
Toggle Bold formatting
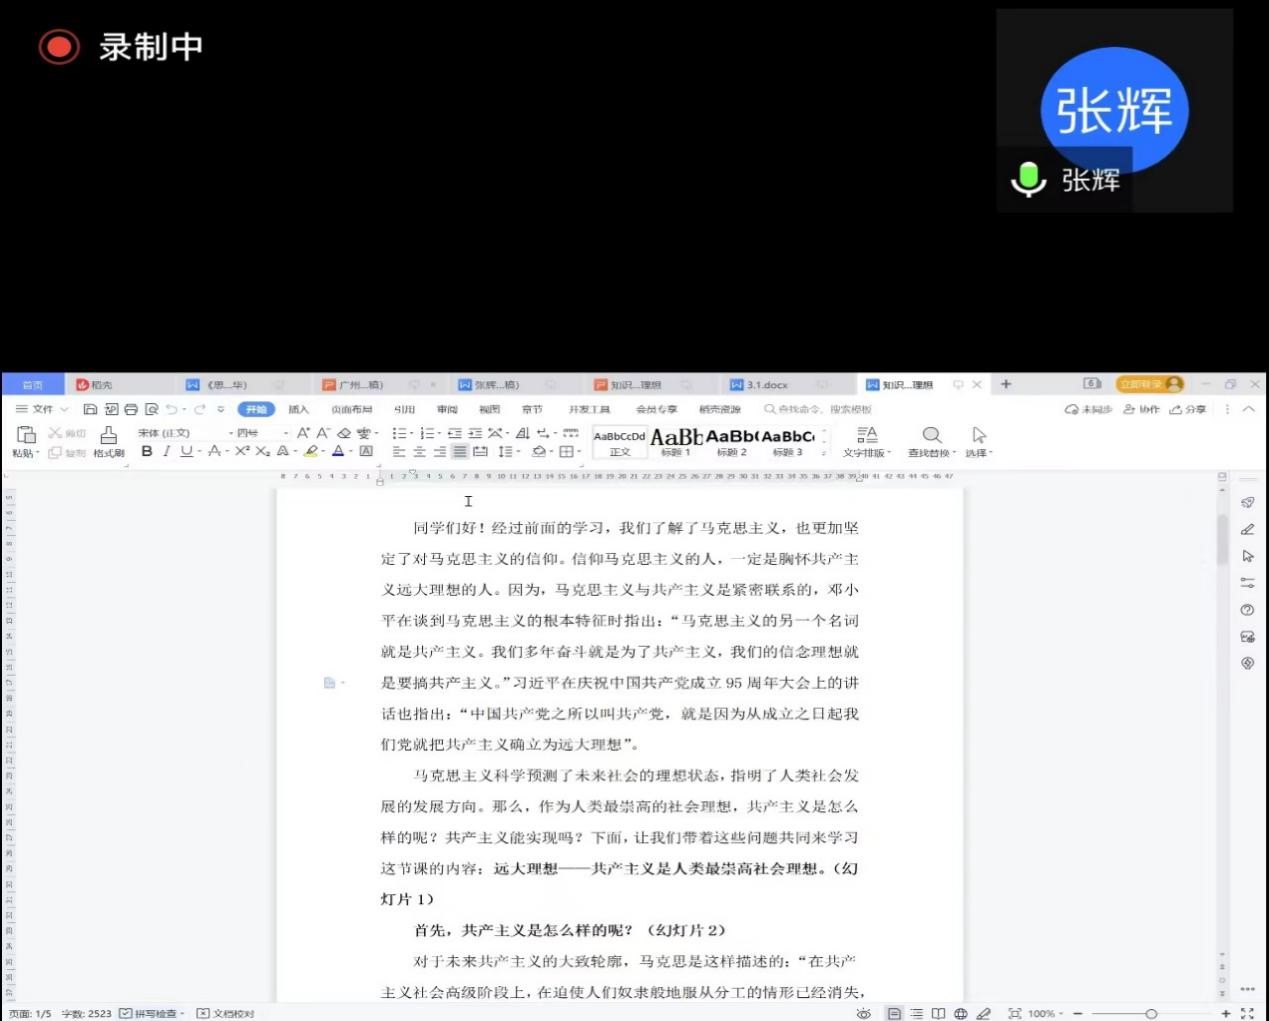click(x=147, y=452)
